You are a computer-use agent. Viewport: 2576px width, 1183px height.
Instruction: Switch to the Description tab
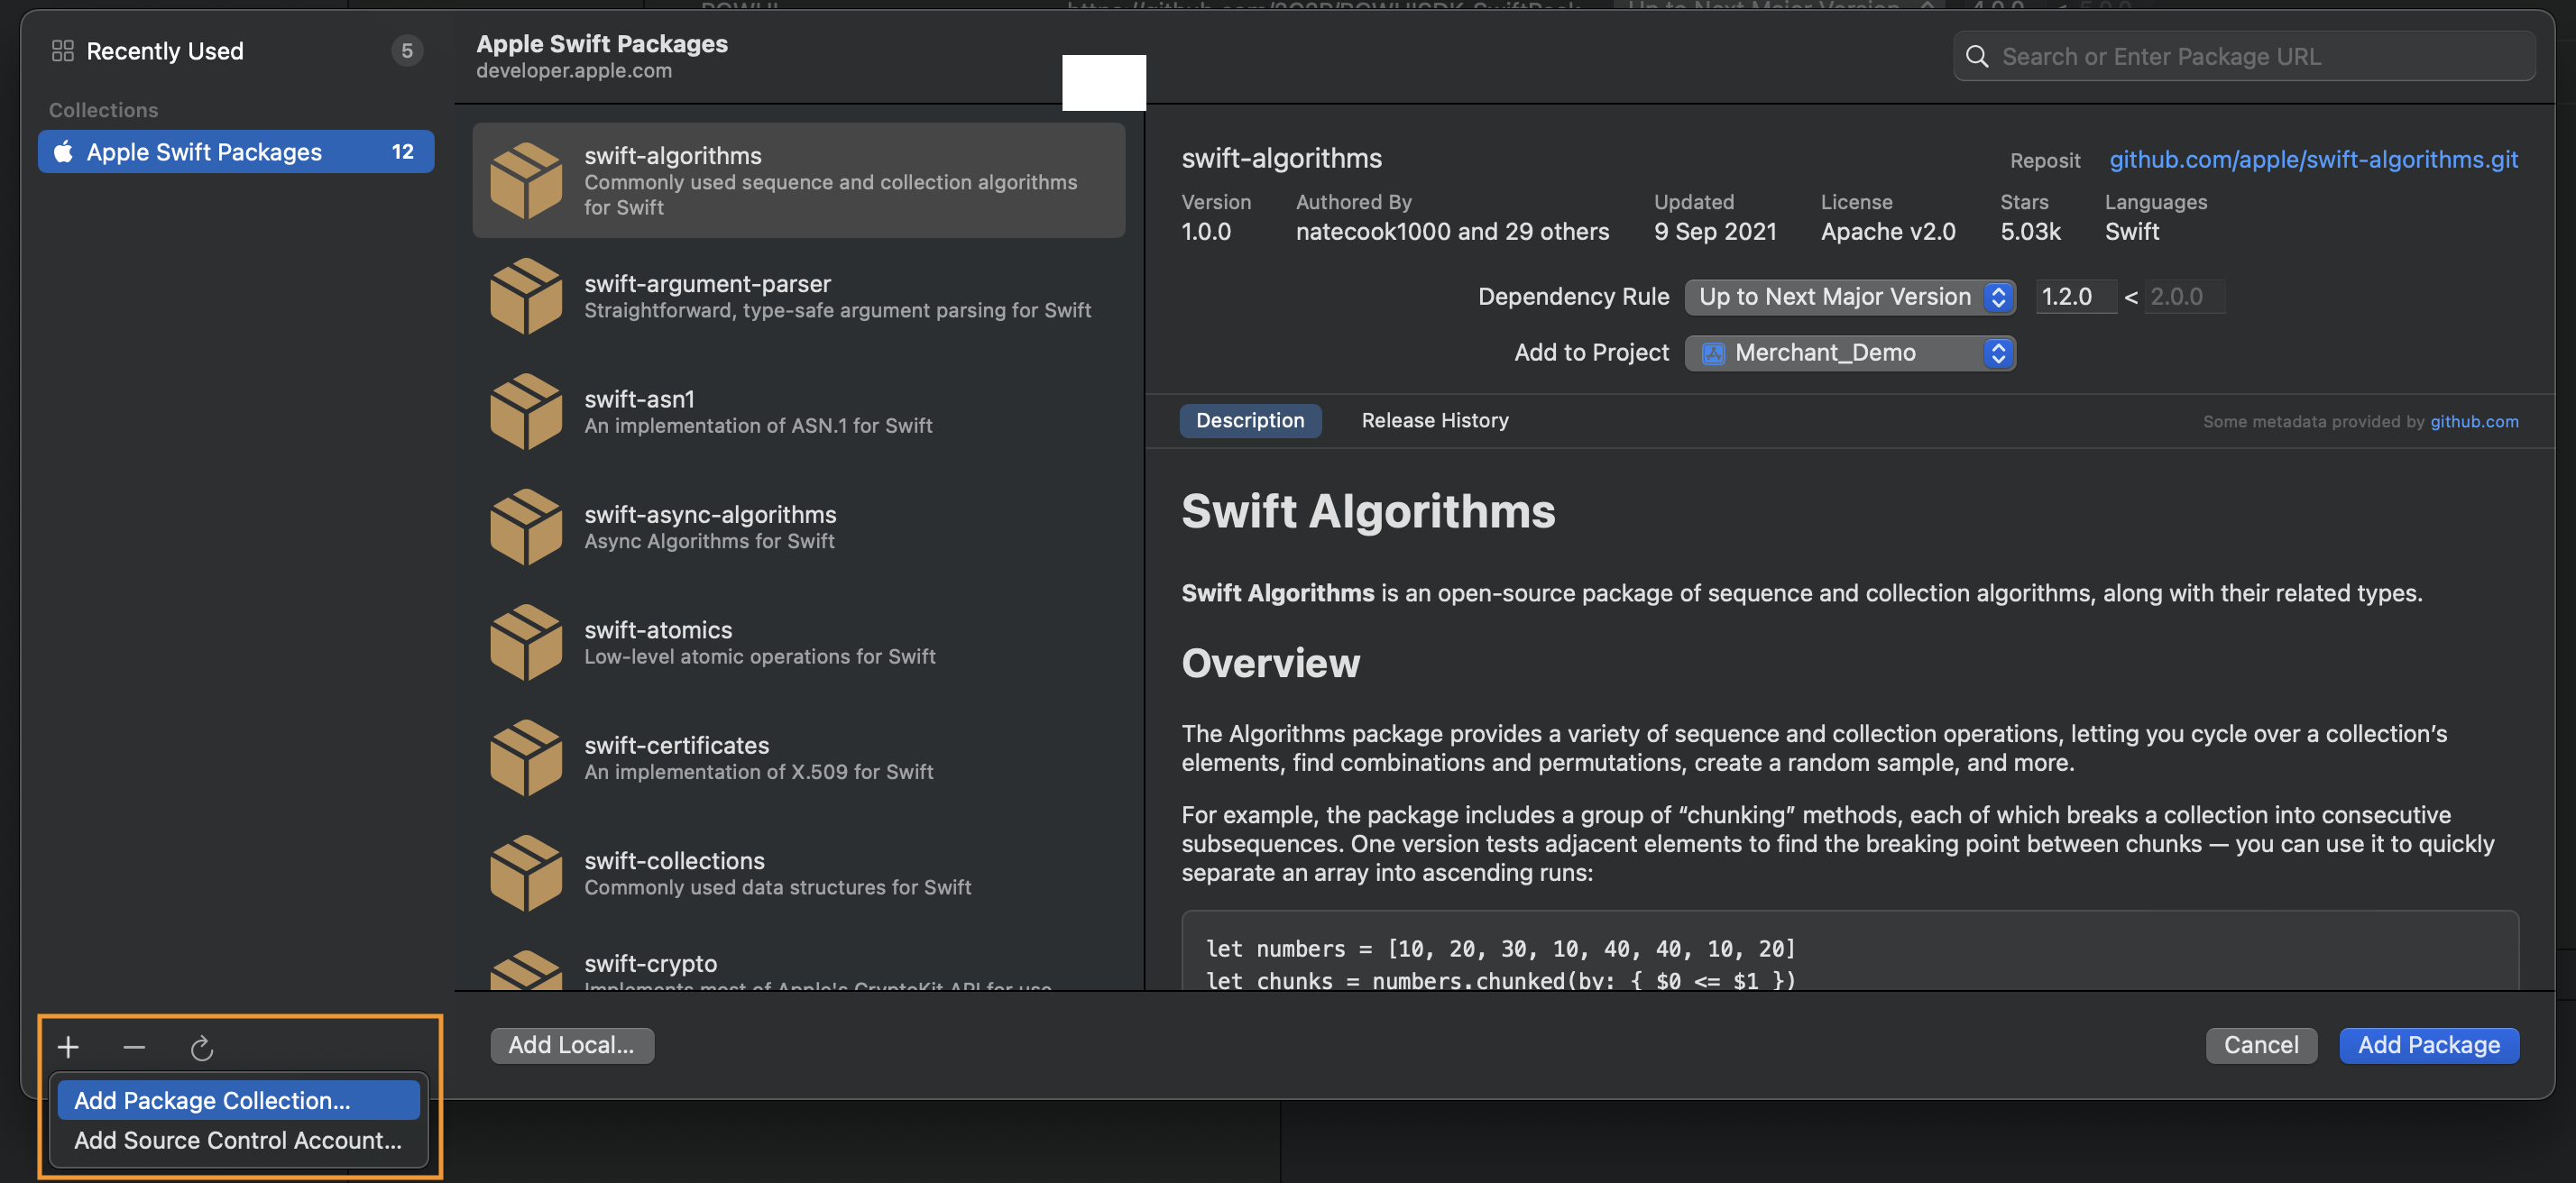(x=1250, y=421)
